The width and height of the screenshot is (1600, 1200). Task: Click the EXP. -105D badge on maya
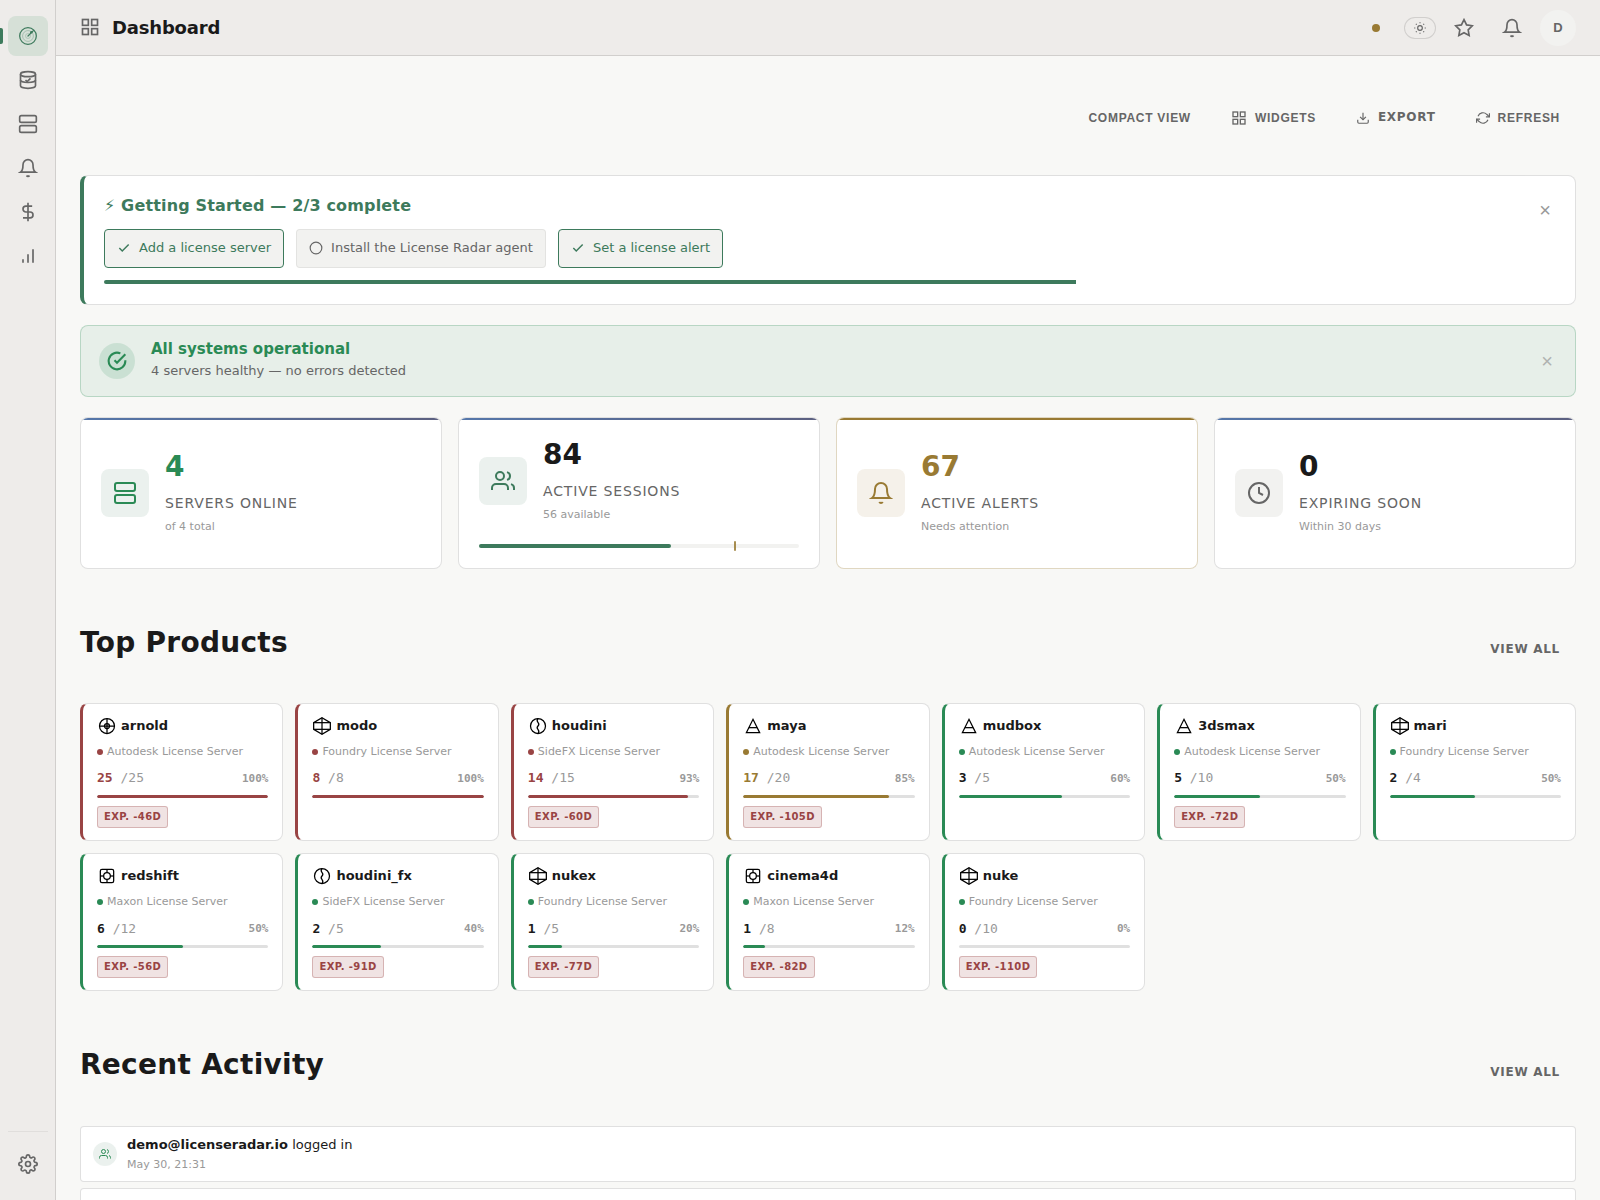click(782, 817)
